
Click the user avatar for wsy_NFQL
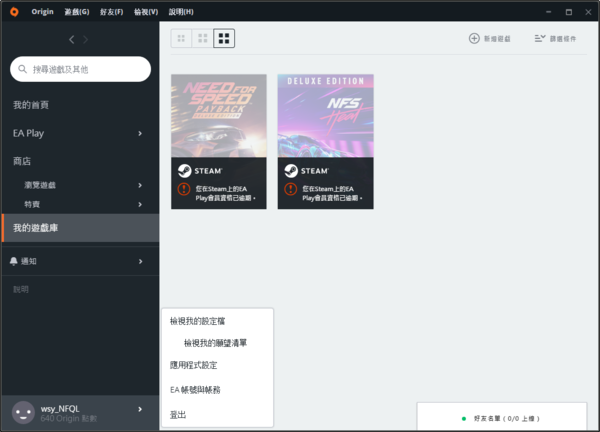coord(22,412)
